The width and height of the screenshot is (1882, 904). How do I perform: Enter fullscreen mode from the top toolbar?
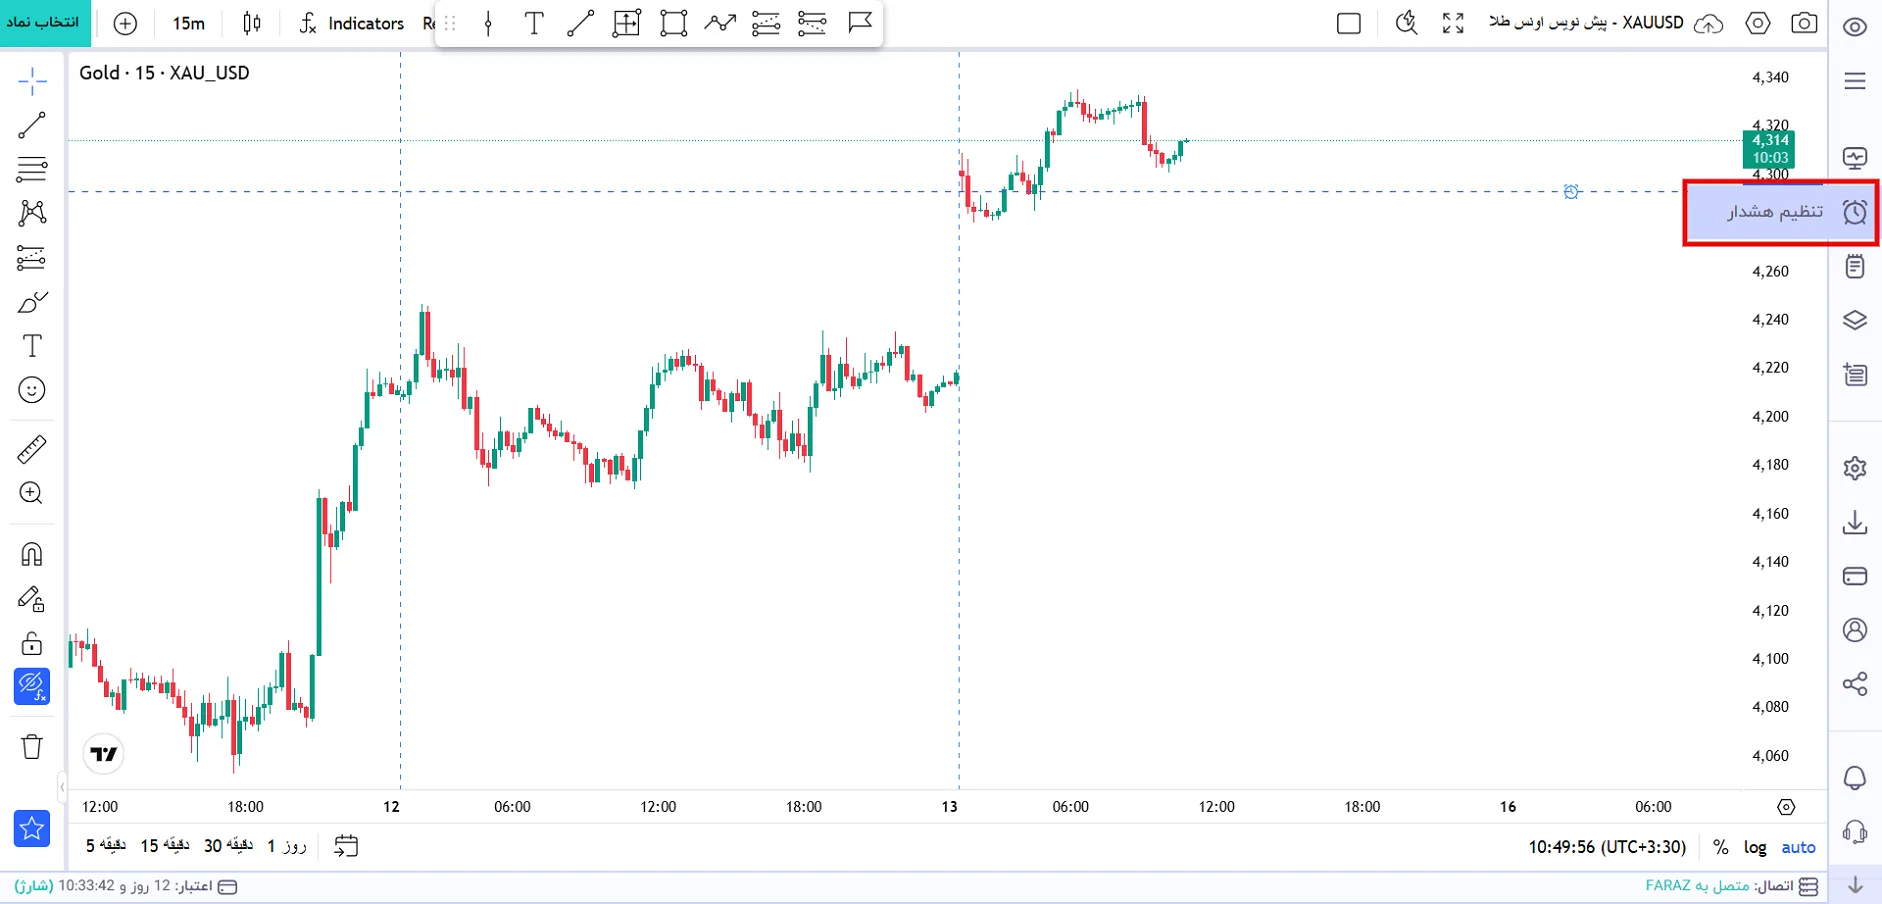[x=1453, y=23]
